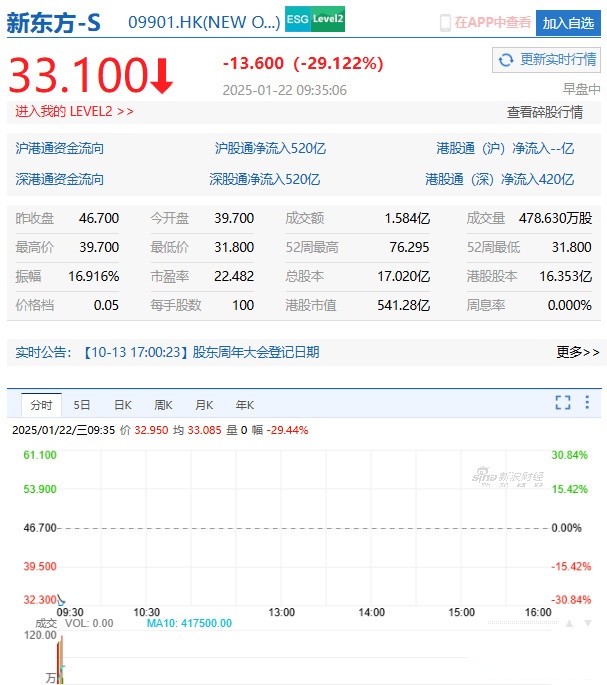Click the 早盘中 market status
Viewport: 607px width, 685px height.
coord(581,90)
